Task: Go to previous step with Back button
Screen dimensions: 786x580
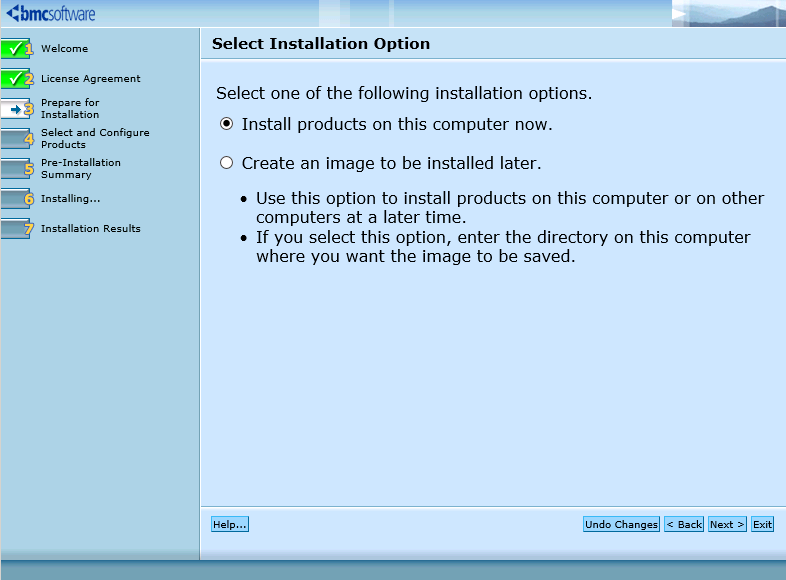Action: point(684,524)
